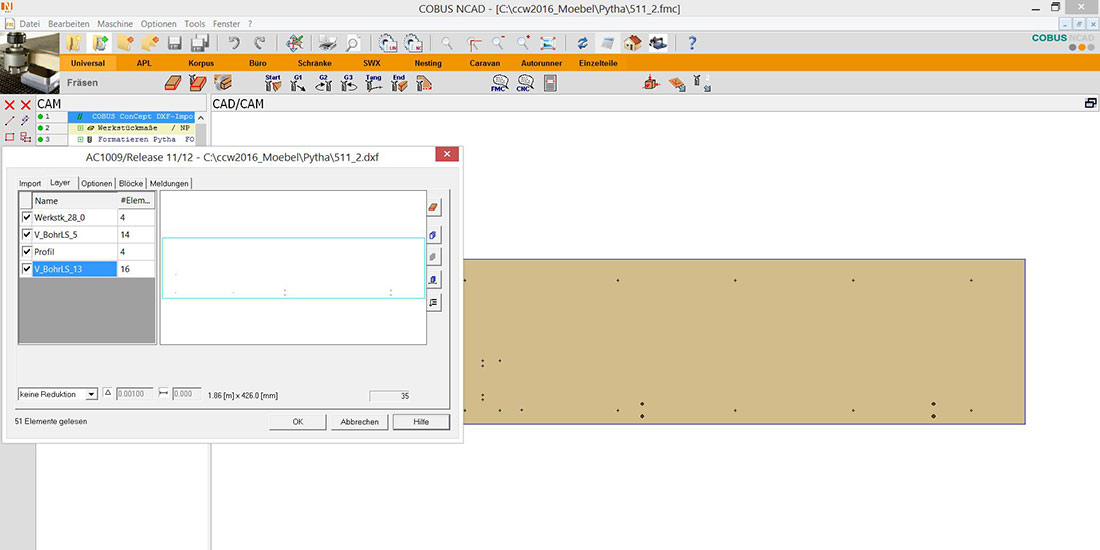Click the Redo arrow icon

click(x=260, y=43)
